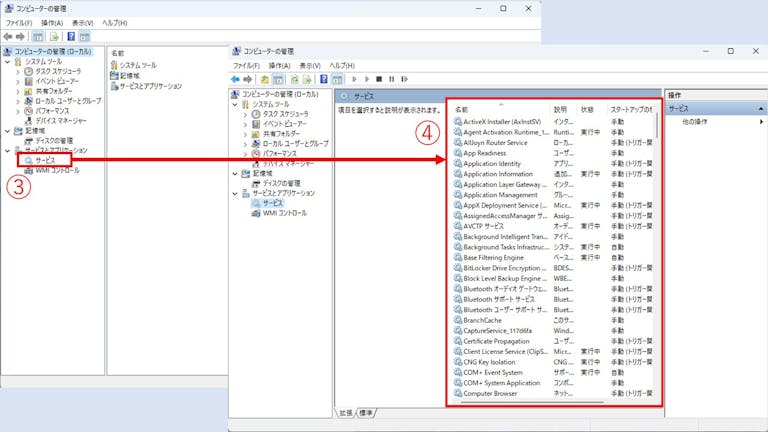Open 表示(V) menu in the front window
768x432 pixels.
pyautogui.click(x=310, y=66)
